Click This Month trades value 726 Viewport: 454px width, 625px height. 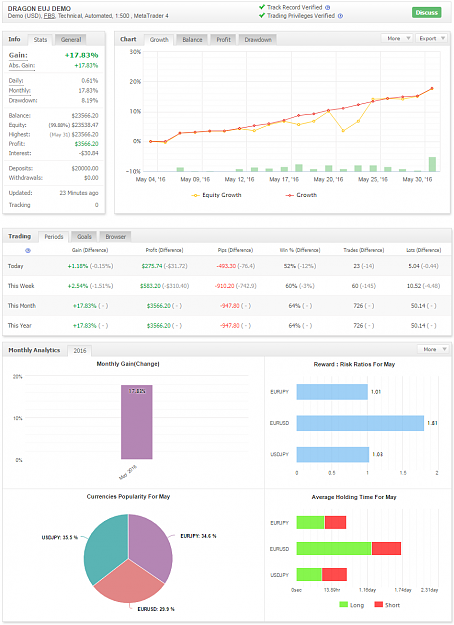pyautogui.click(x=358, y=306)
